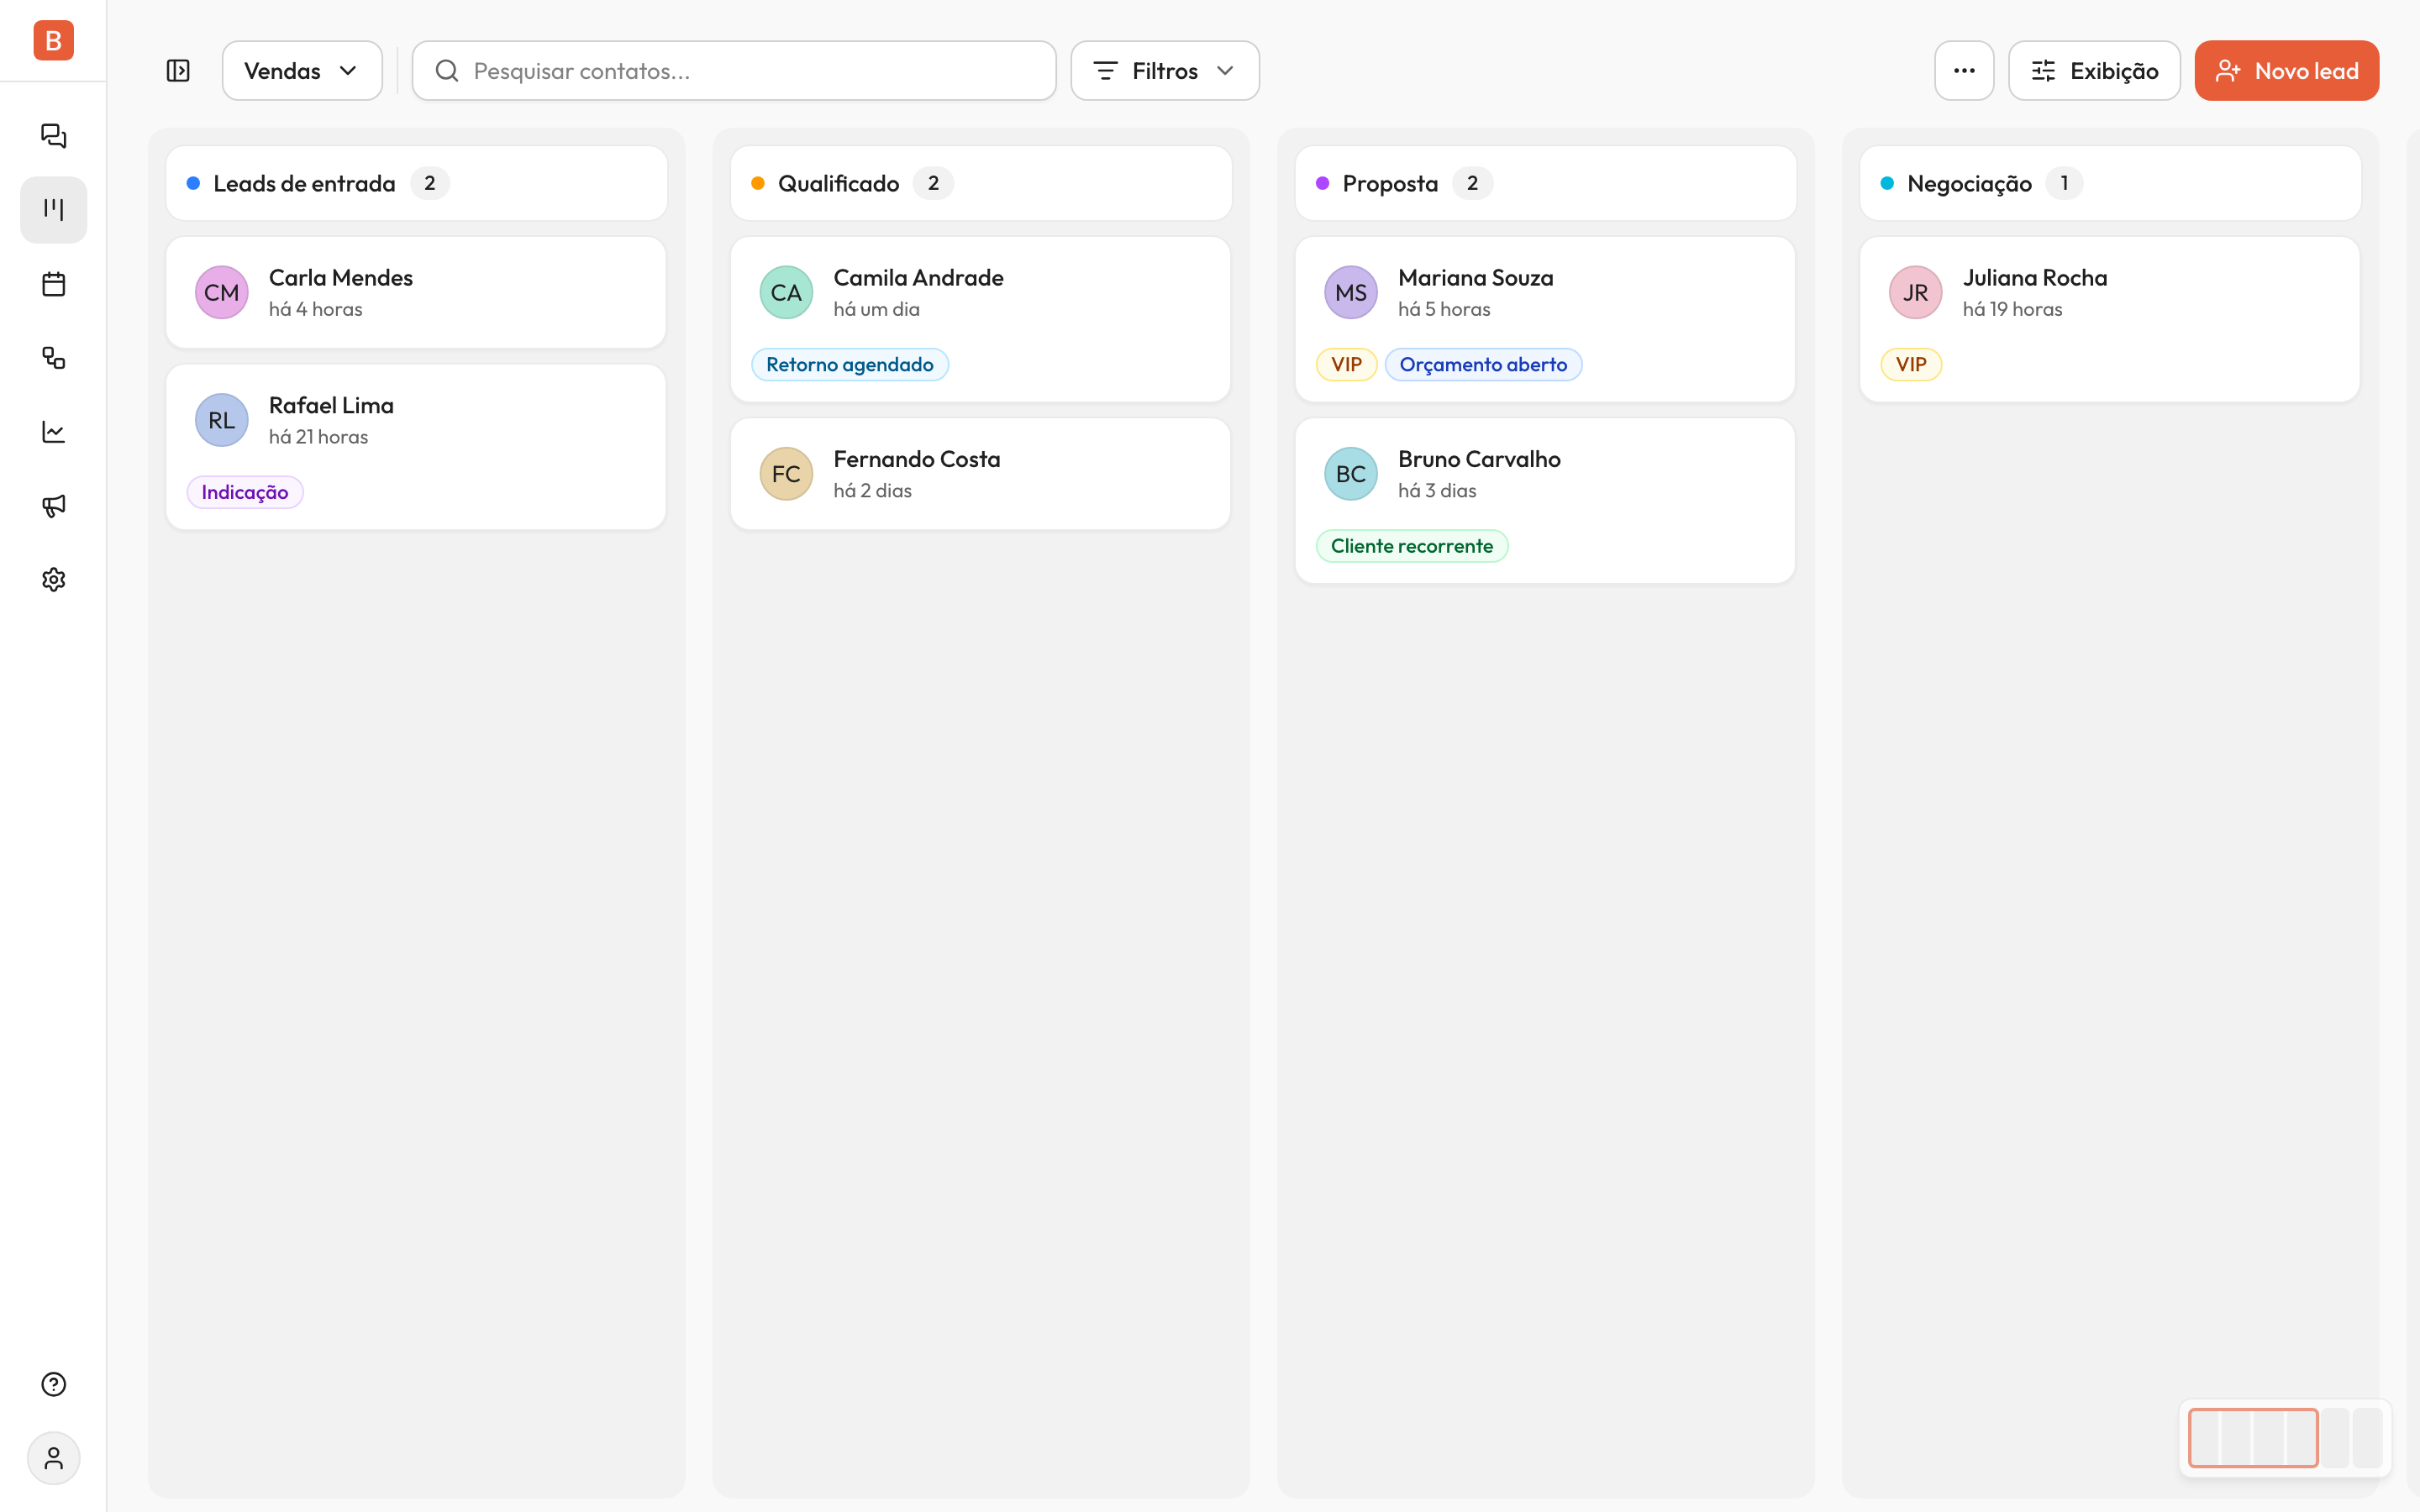The height and width of the screenshot is (1512, 2420).
Task: Click the search magnifier icon
Action: (x=447, y=71)
